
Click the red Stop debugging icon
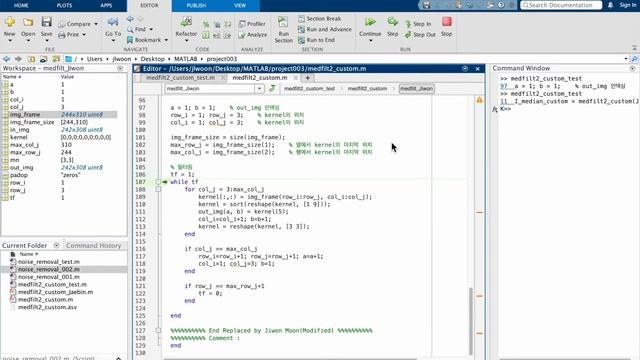(447, 22)
